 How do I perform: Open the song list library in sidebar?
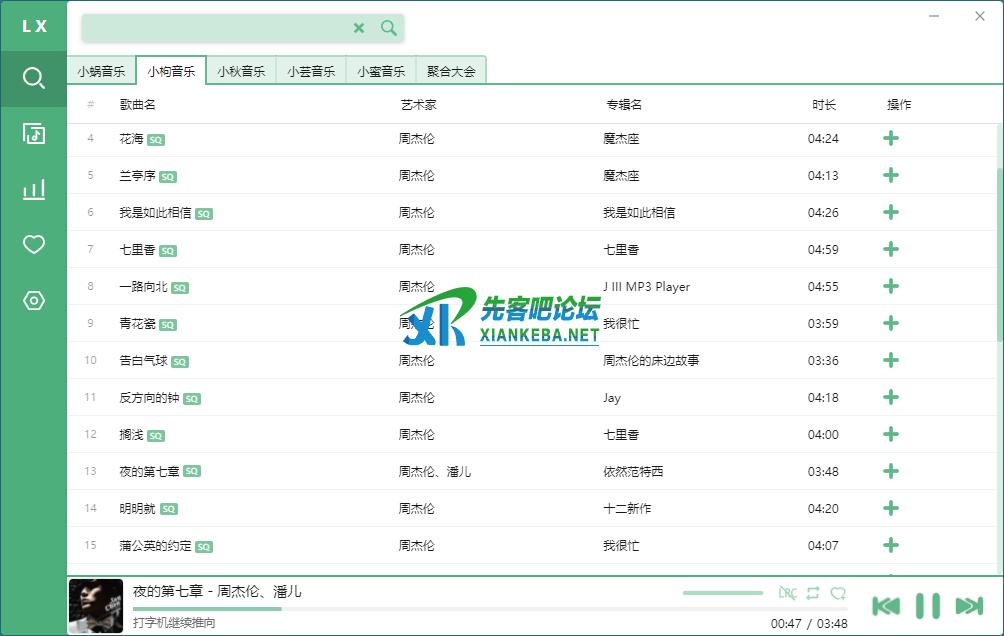pyautogui.click(x=34, y=133)
